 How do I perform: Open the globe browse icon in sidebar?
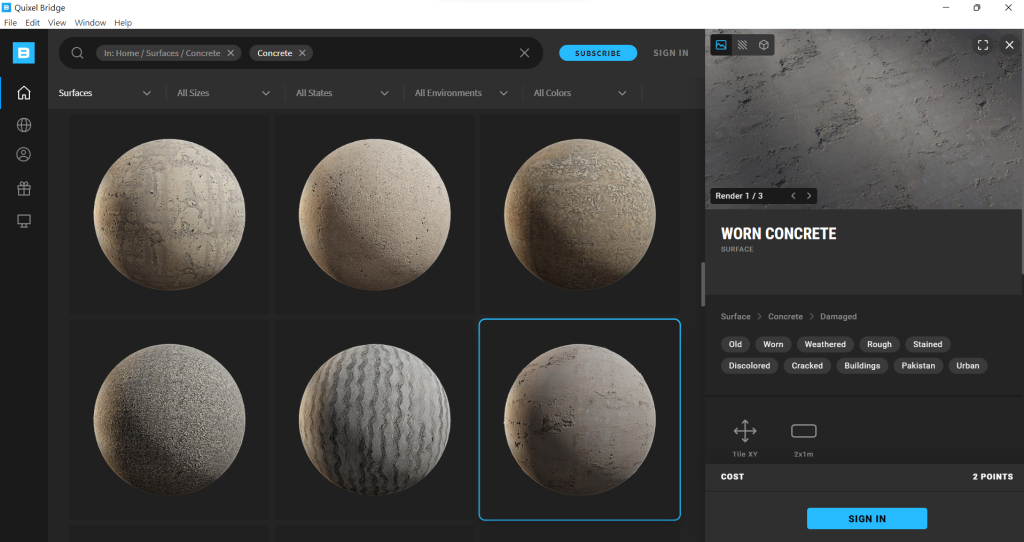point(24,125)
